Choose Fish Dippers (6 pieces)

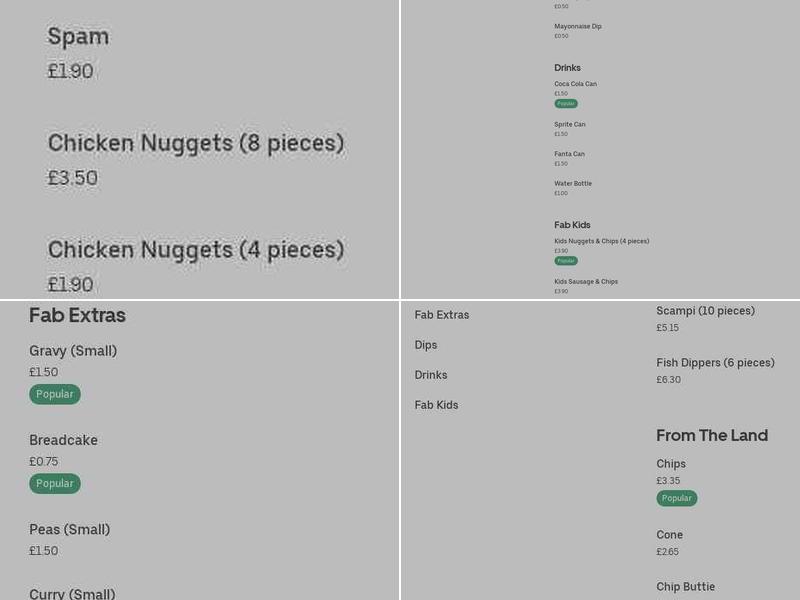pyautogui.click(x=715, y=363)
